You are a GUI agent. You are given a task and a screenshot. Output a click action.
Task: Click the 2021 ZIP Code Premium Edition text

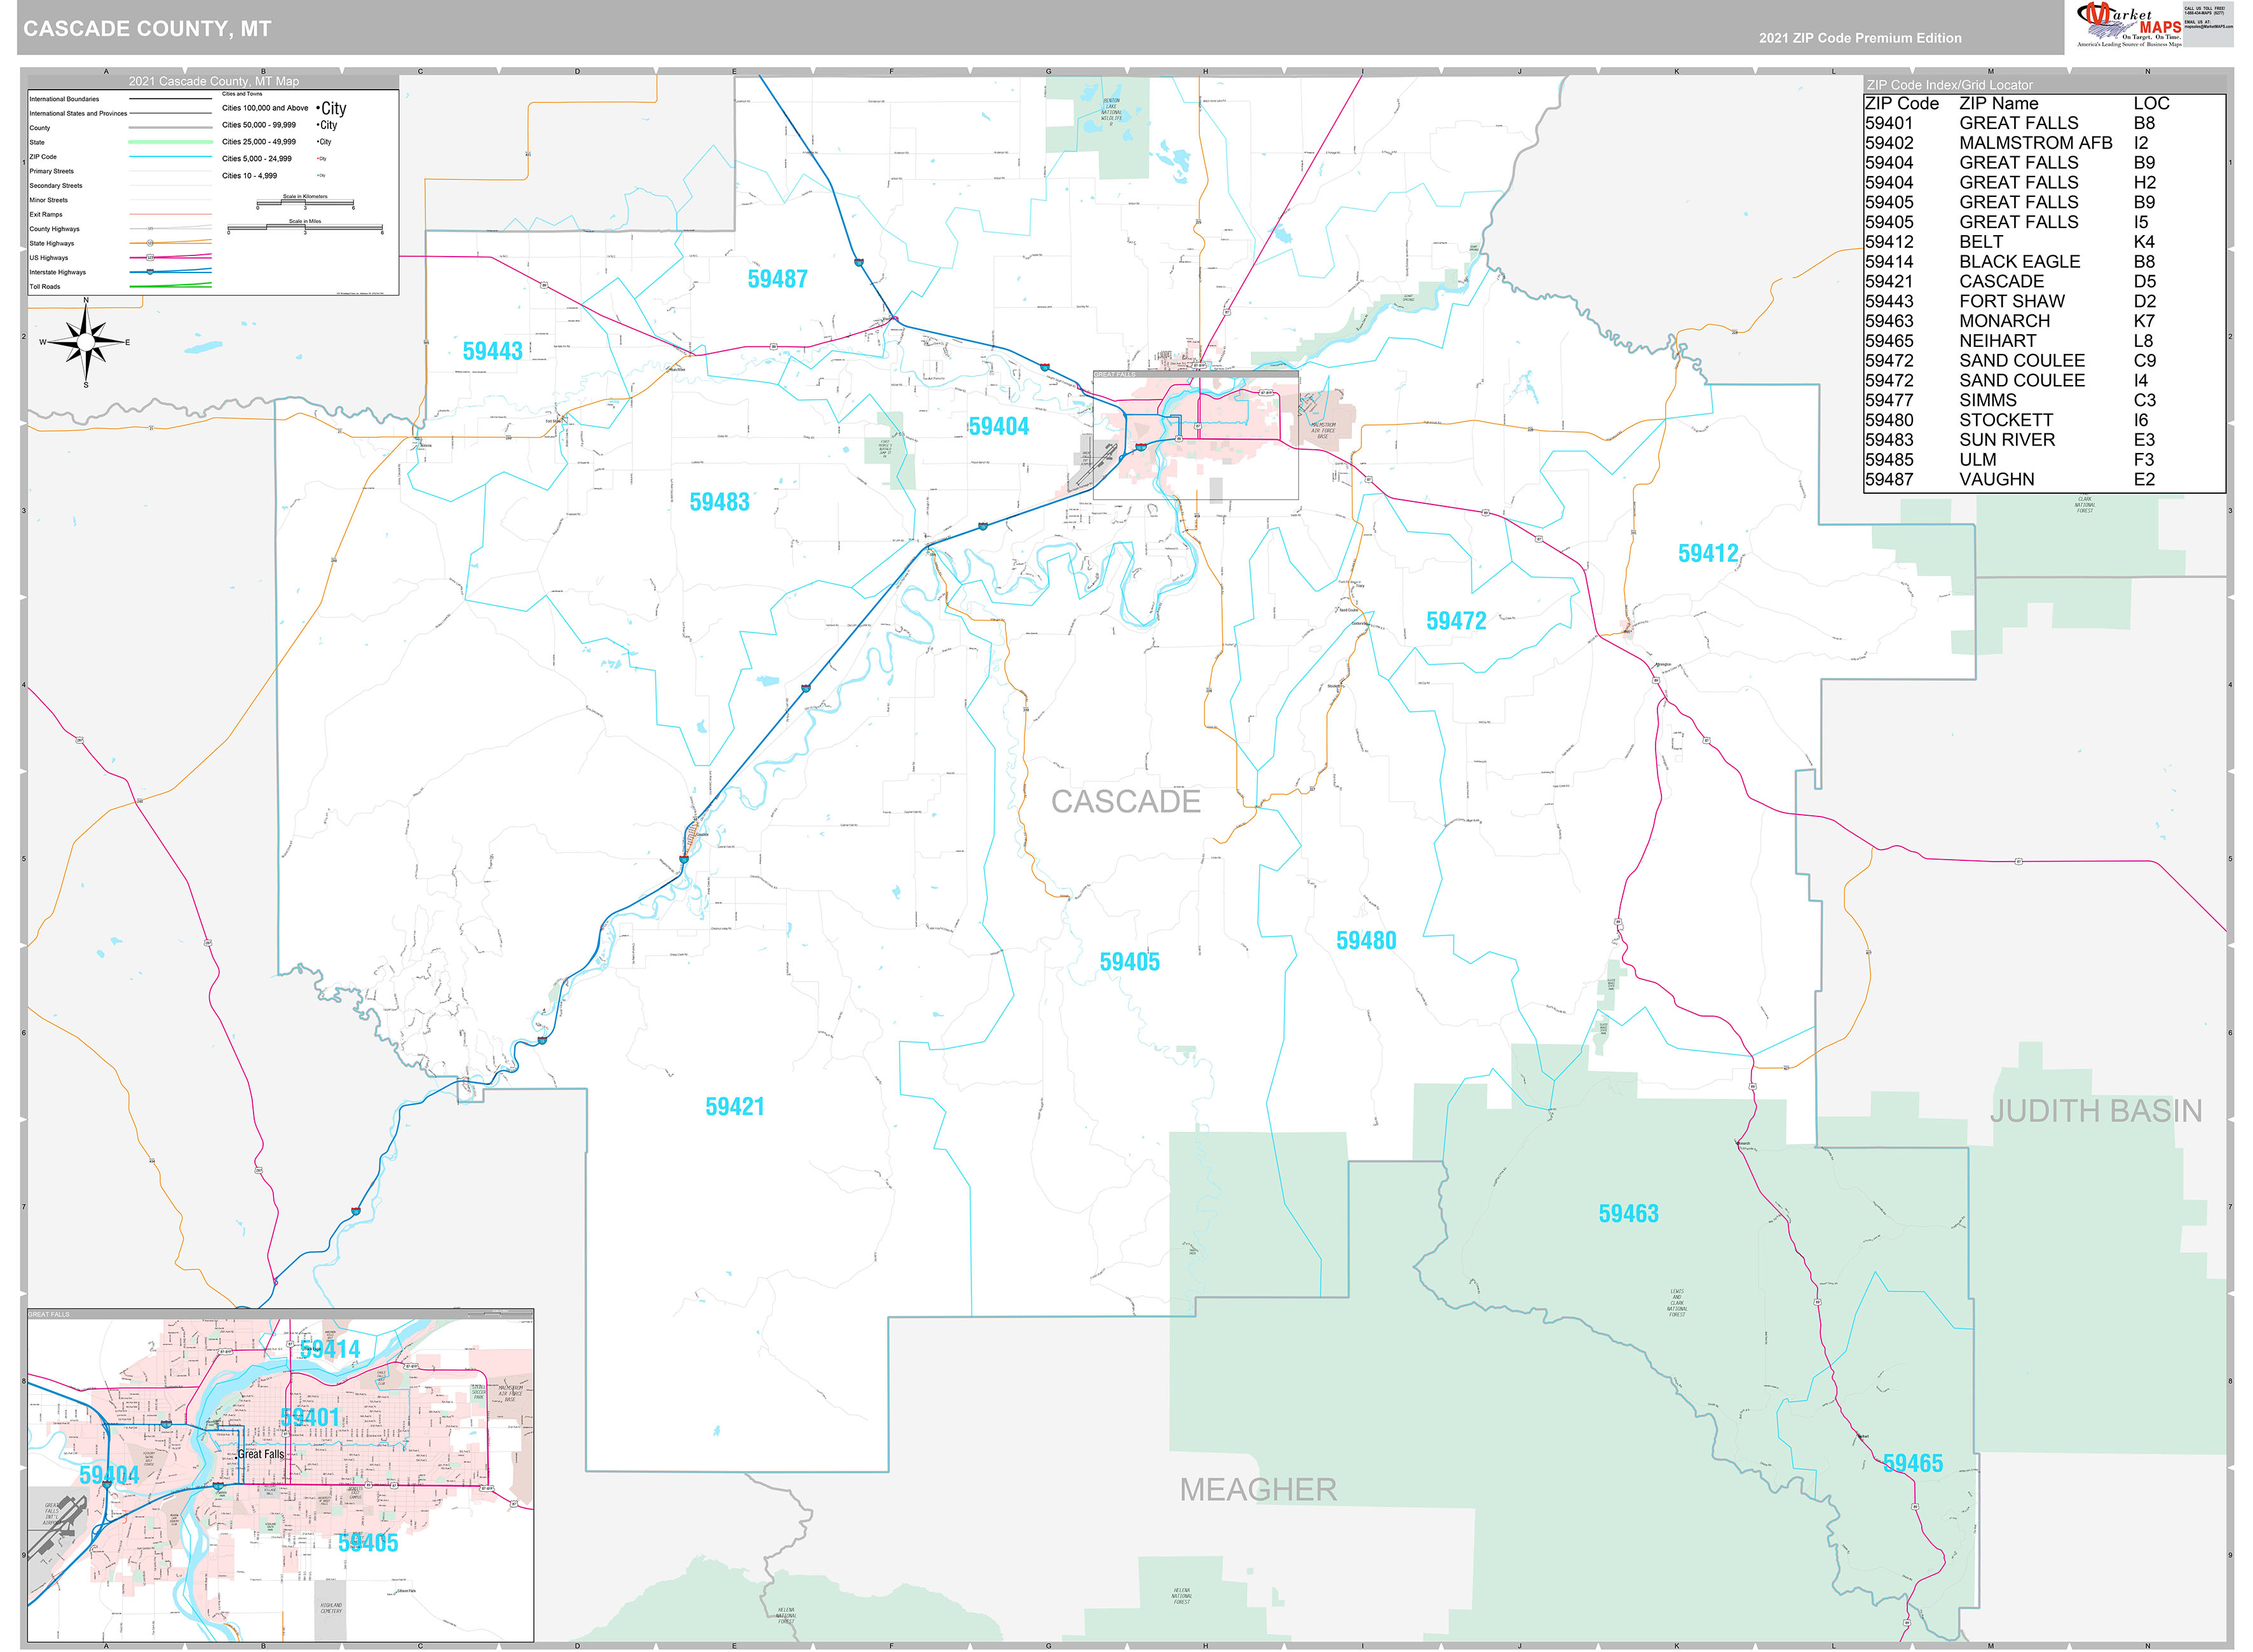pos(1860,38)
